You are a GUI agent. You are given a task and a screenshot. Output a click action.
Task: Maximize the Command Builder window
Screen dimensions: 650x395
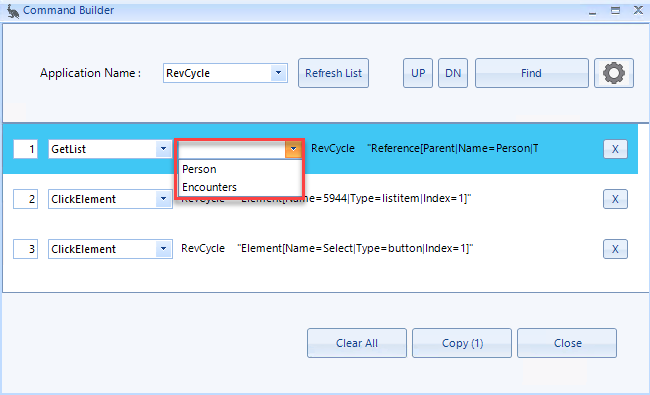(615, 11)
